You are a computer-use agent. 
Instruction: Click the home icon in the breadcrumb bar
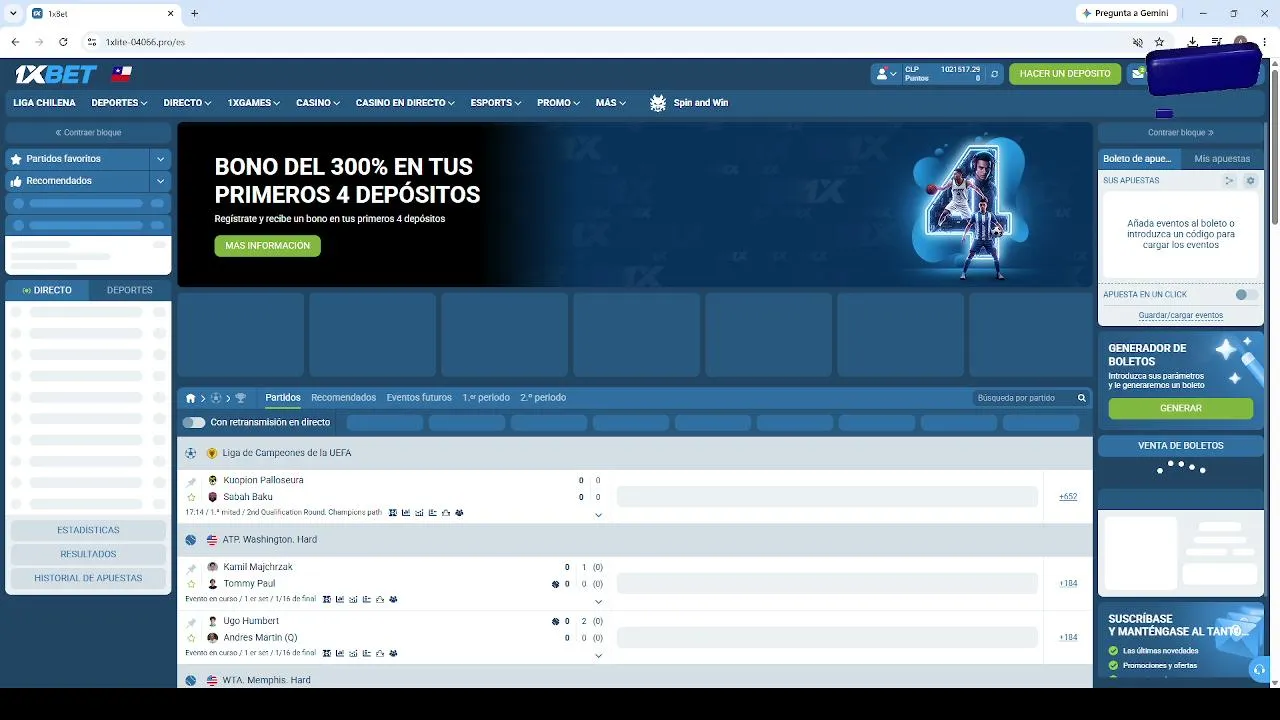pos(190,398)
